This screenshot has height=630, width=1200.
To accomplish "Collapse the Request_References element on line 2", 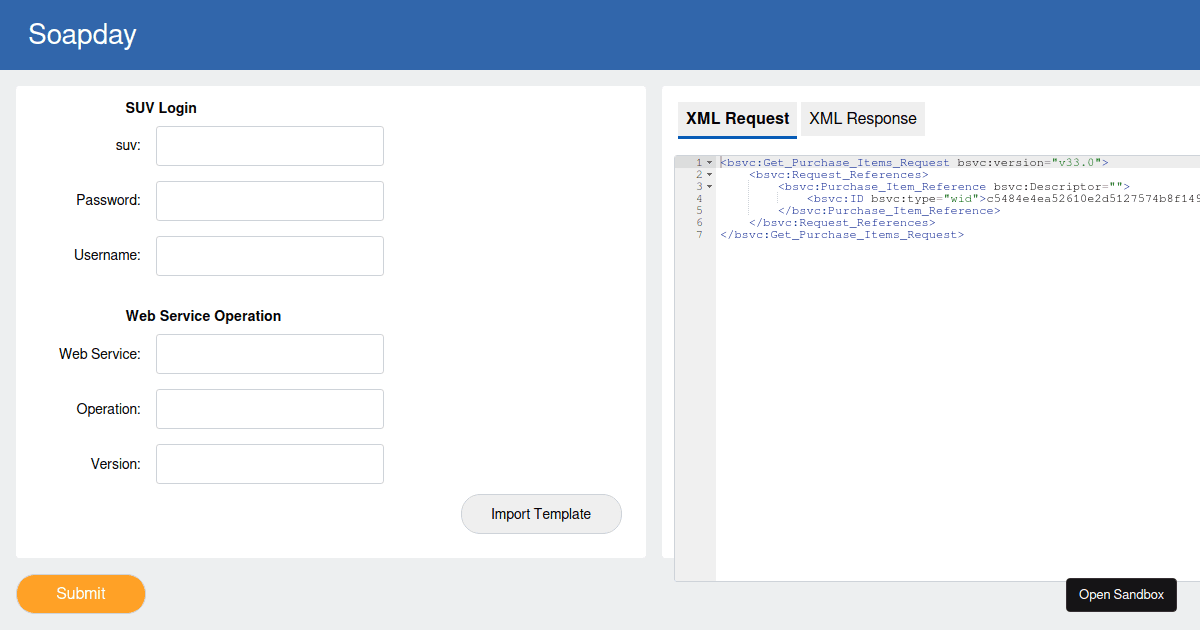I will click(710, 173).
